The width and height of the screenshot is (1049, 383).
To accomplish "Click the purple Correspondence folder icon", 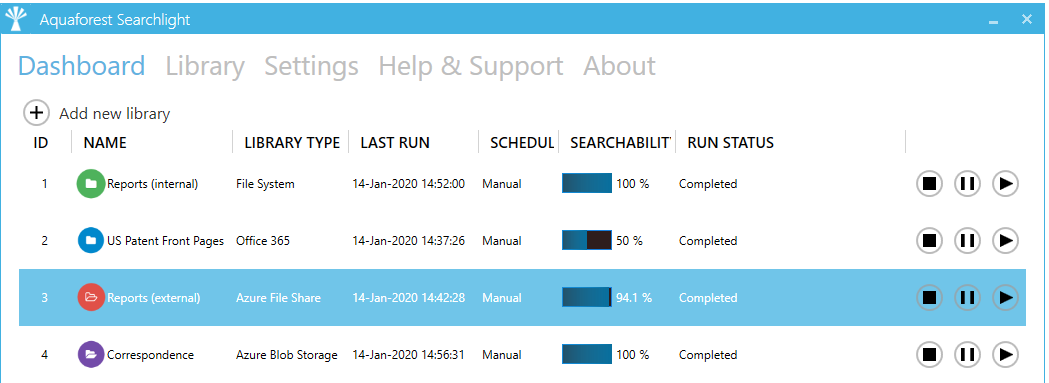I will (91, 354).
